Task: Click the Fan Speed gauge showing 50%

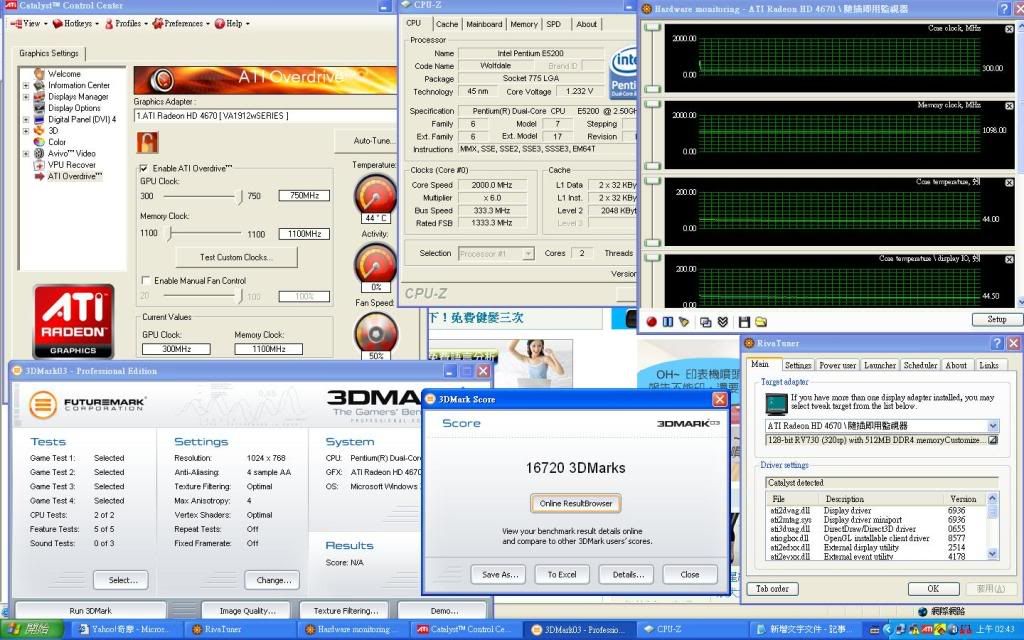Action: 376,335
